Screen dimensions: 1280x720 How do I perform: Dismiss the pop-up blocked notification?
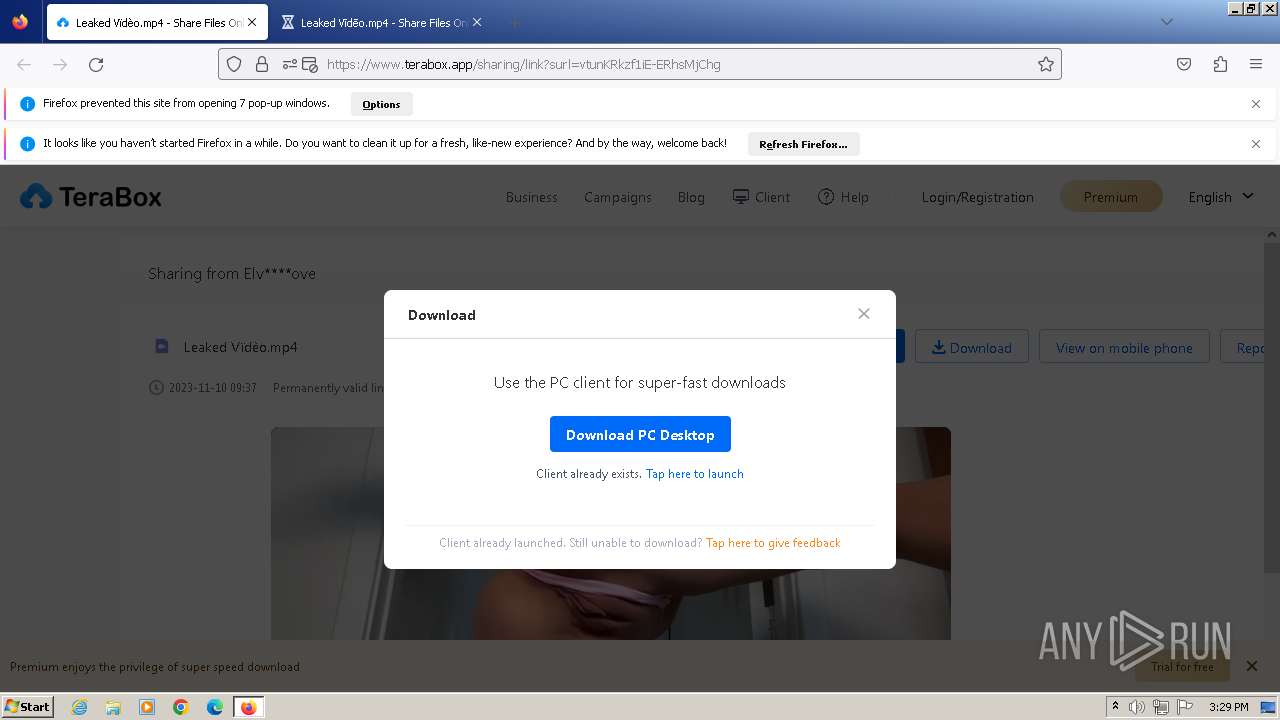[x=1256, y=104]
